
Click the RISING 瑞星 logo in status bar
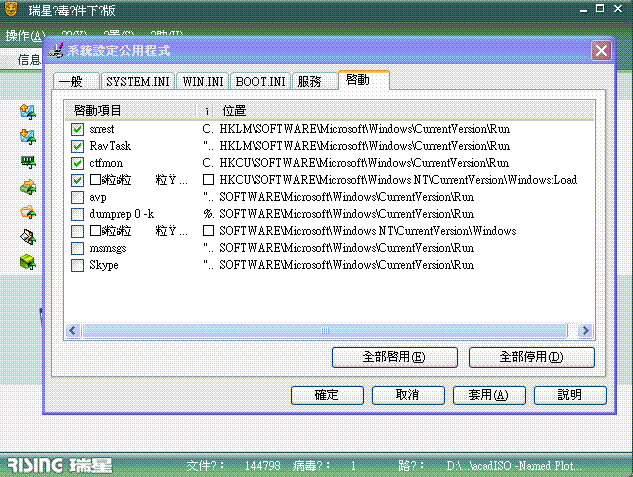click(x=59, y=465)
